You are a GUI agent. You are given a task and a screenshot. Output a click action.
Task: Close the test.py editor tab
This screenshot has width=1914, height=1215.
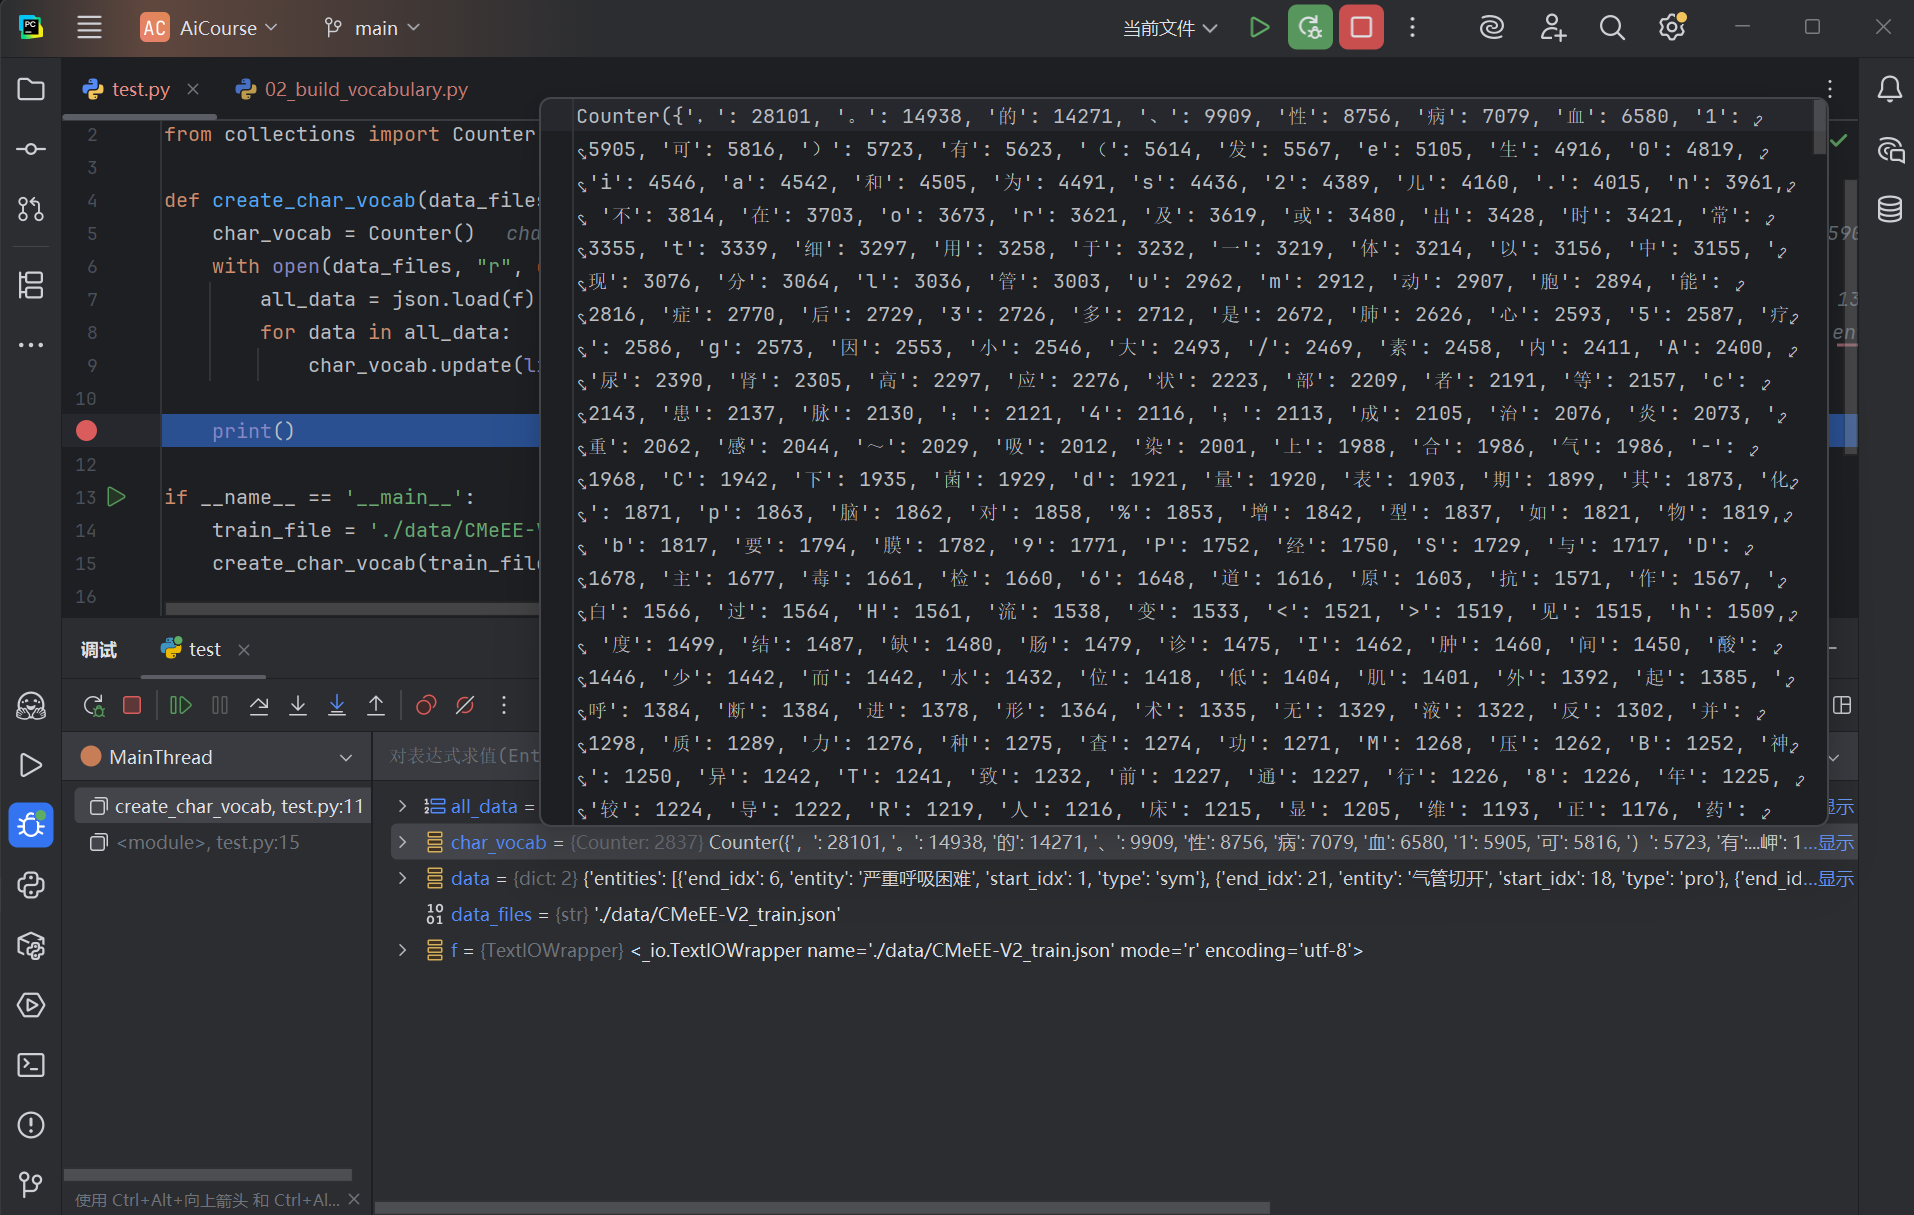coord(193,89)
